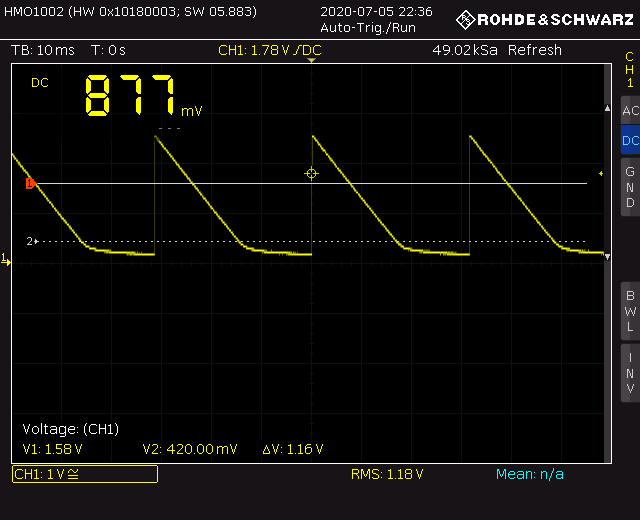640x520 pixels.
Task: Select AC coupling softkey
Action: [x=630, y=111]
